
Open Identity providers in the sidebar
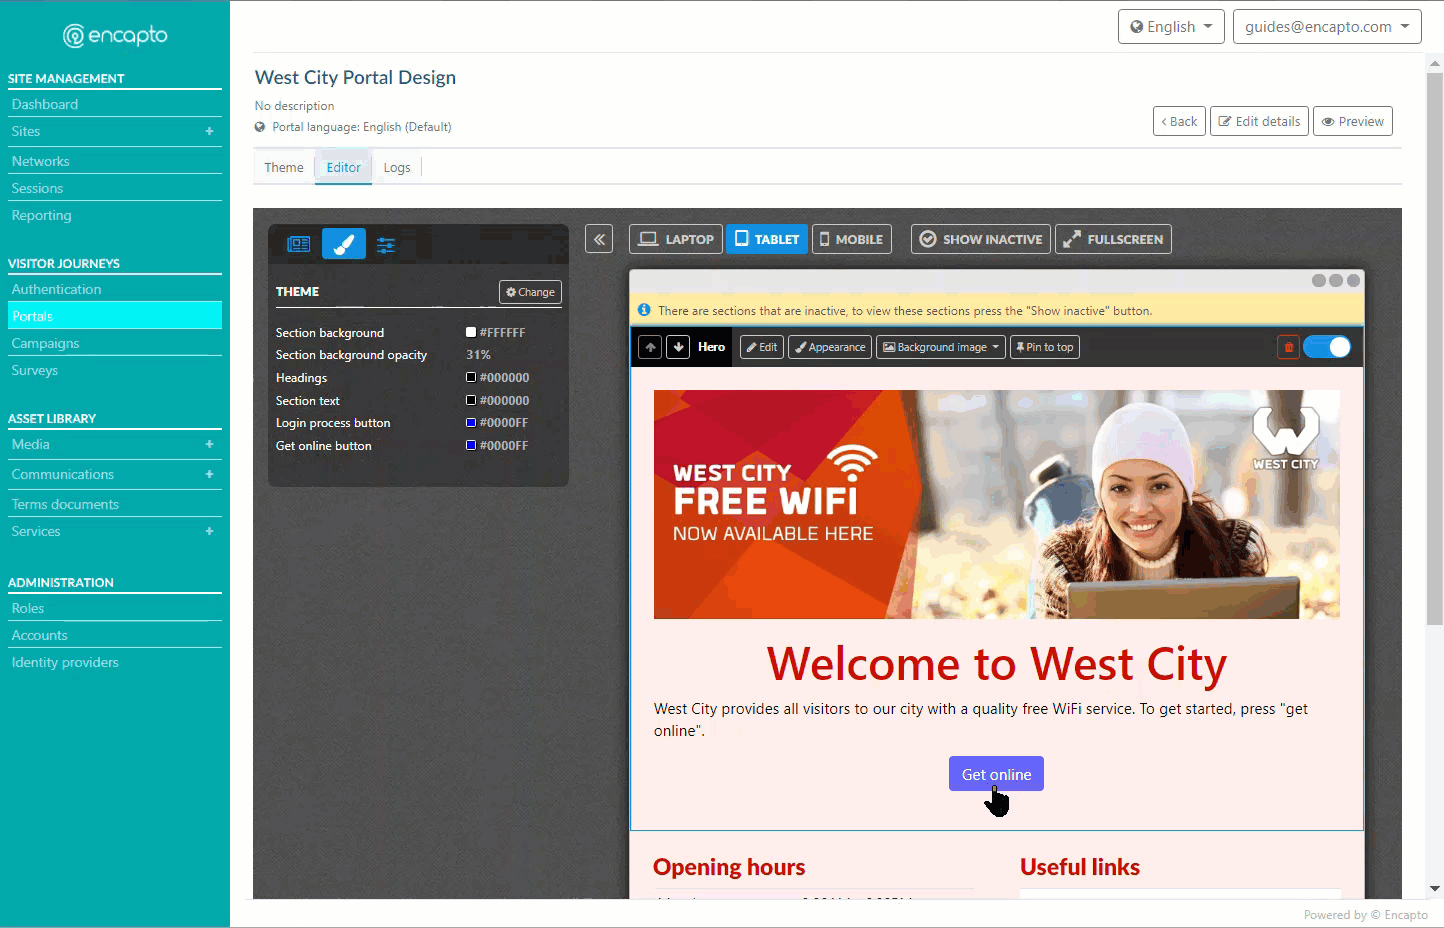(x=65, y=662)
